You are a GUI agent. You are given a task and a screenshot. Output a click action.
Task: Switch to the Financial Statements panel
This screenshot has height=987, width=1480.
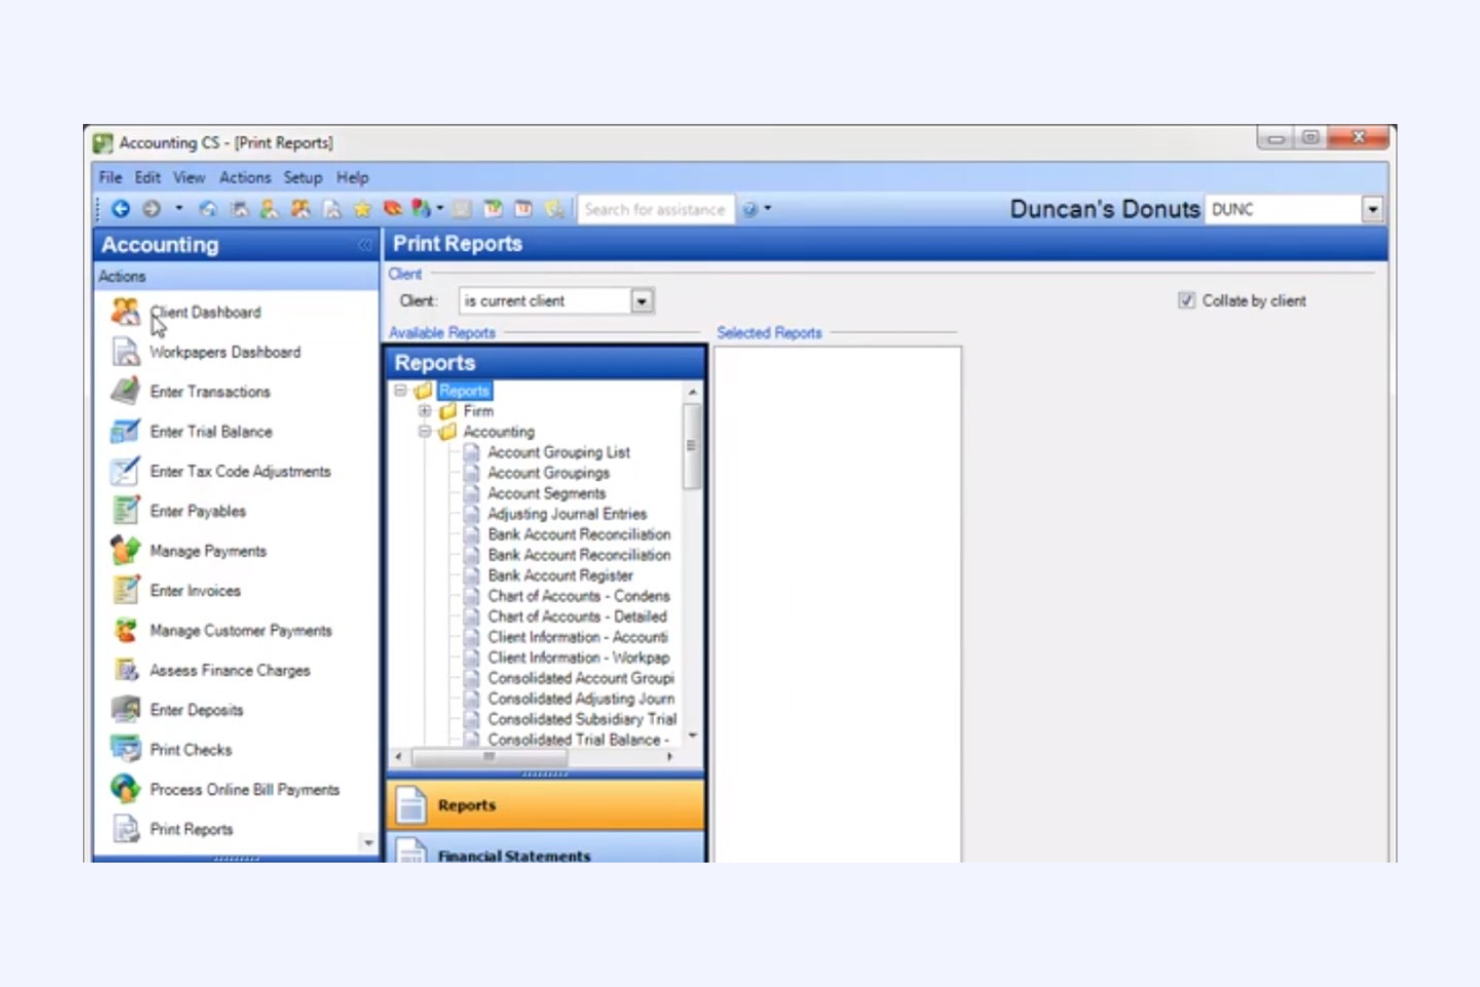point(514,855)
